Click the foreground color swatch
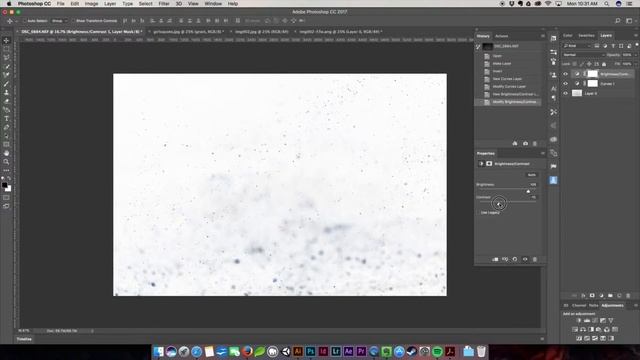 (4, 185)
